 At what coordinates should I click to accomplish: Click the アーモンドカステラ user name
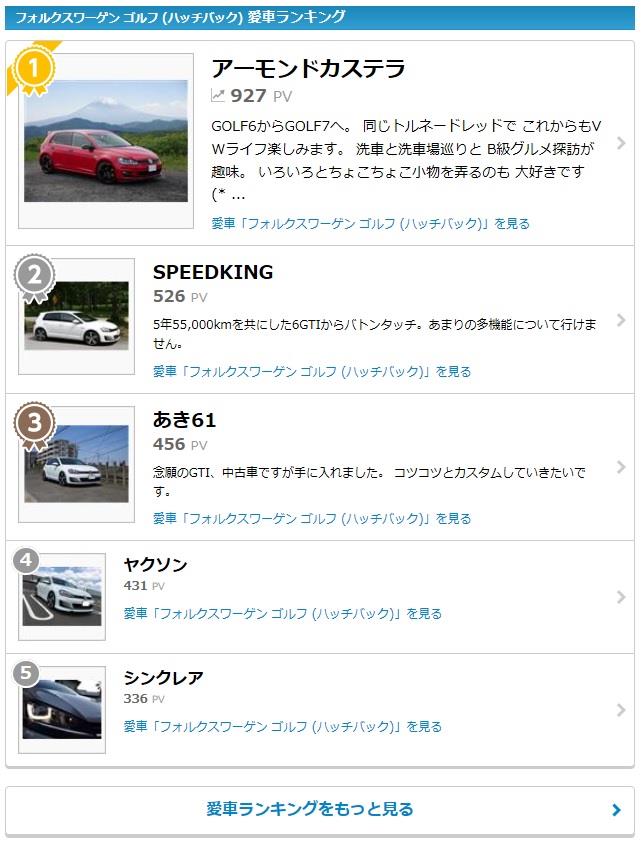coord(308,68)
